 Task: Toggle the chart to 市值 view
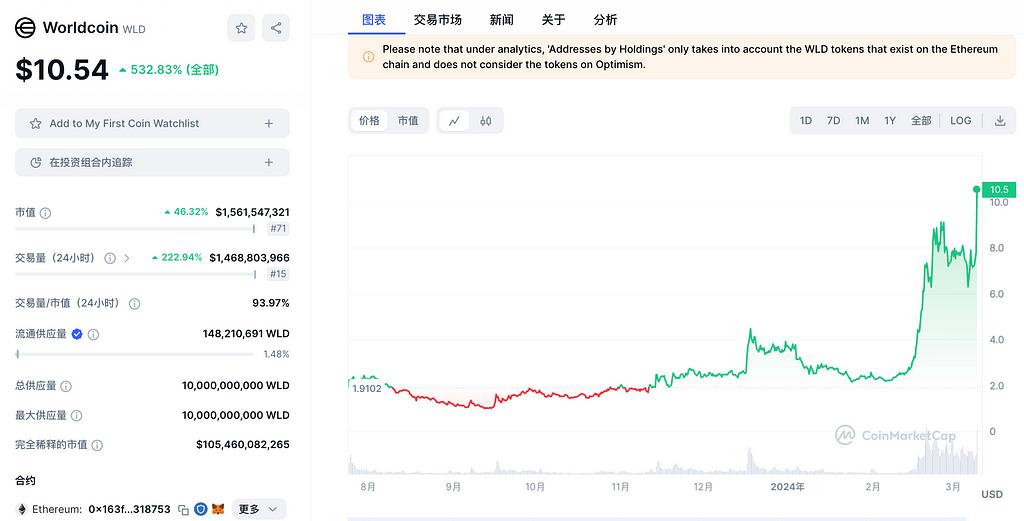click(x=408, y=121)
